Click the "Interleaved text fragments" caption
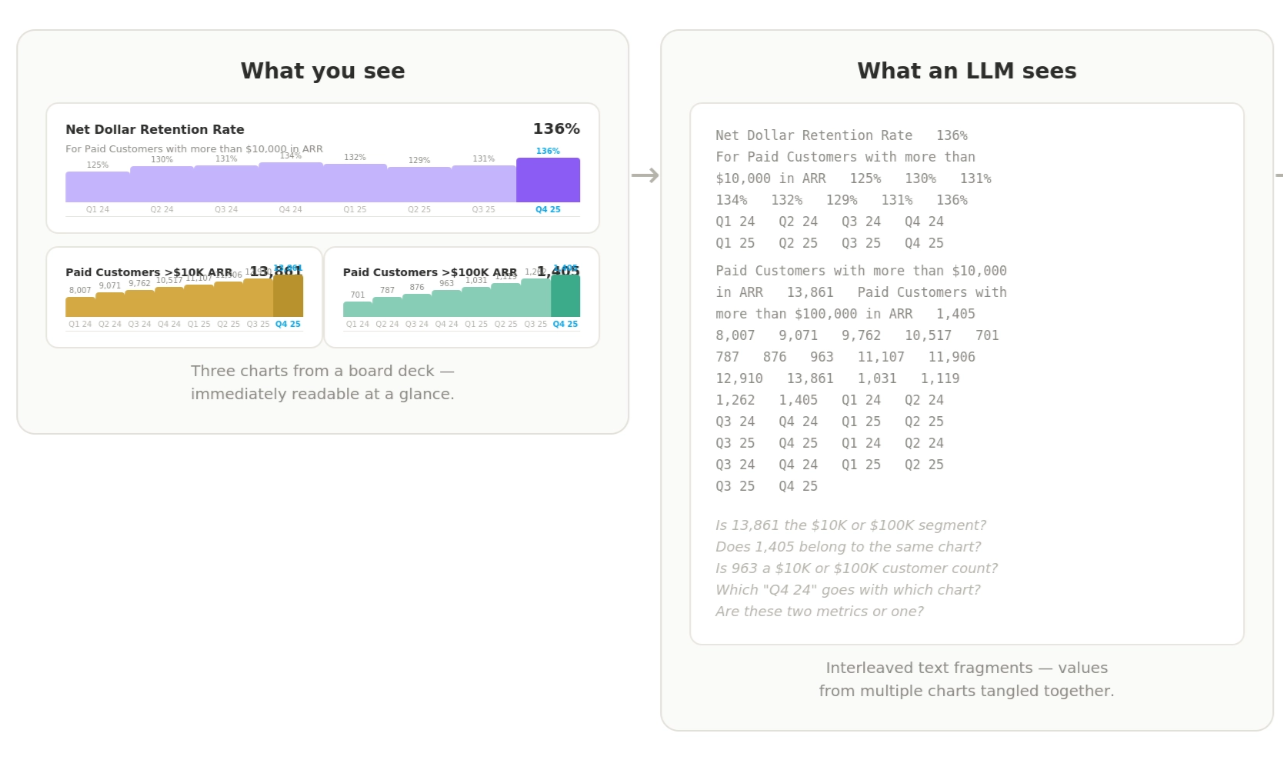The image size is (1283, 763). click(966, 668)
